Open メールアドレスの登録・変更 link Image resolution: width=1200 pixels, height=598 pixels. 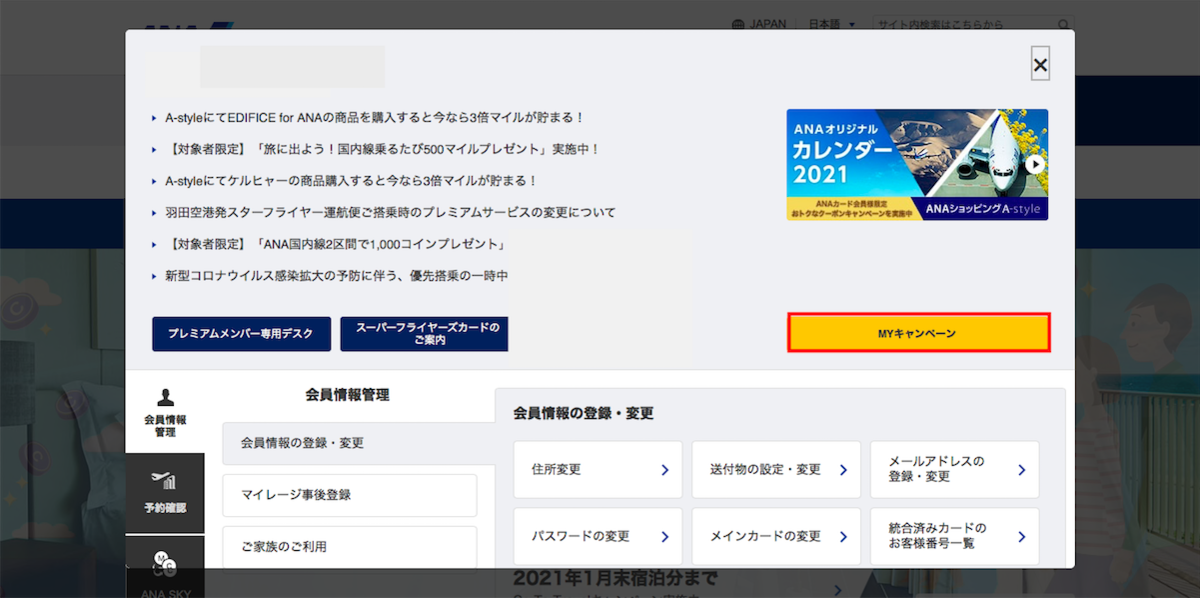point(954,469)
